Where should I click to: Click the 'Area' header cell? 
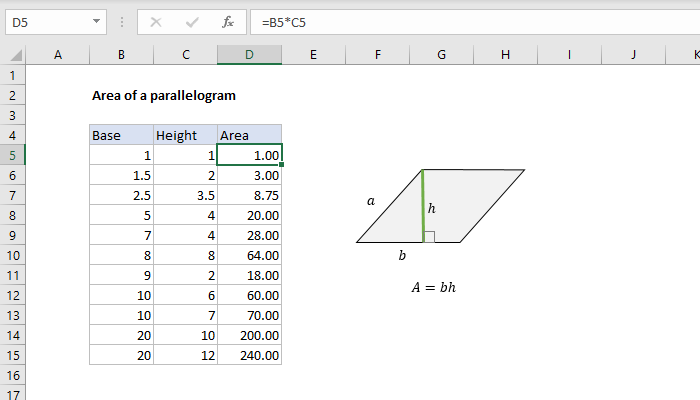click(250, 135)
